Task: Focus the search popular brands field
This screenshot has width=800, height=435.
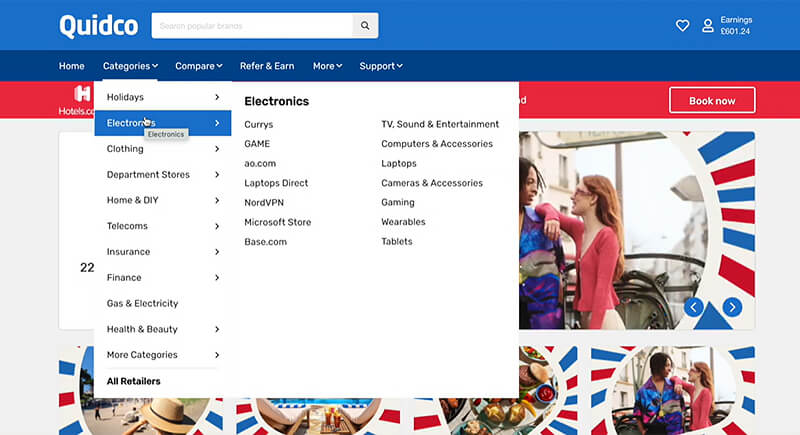Action: 252,25
